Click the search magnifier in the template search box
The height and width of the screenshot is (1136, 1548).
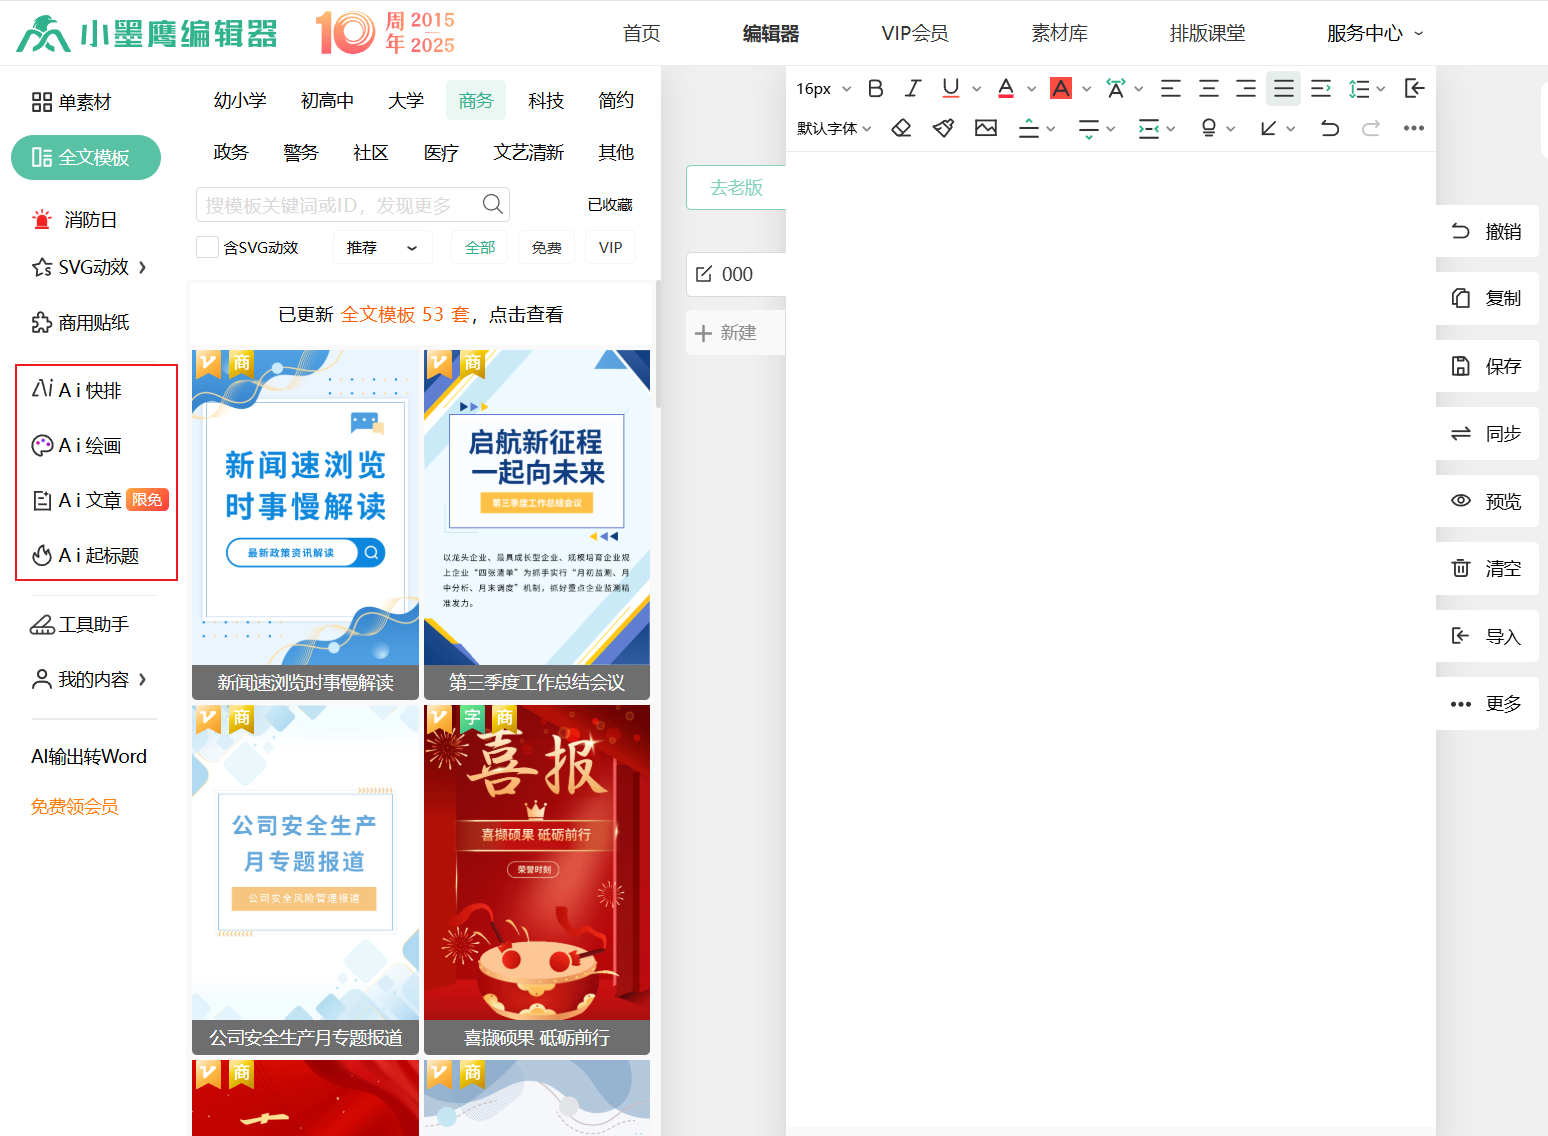pyautogui.click(x=492, y=204)
